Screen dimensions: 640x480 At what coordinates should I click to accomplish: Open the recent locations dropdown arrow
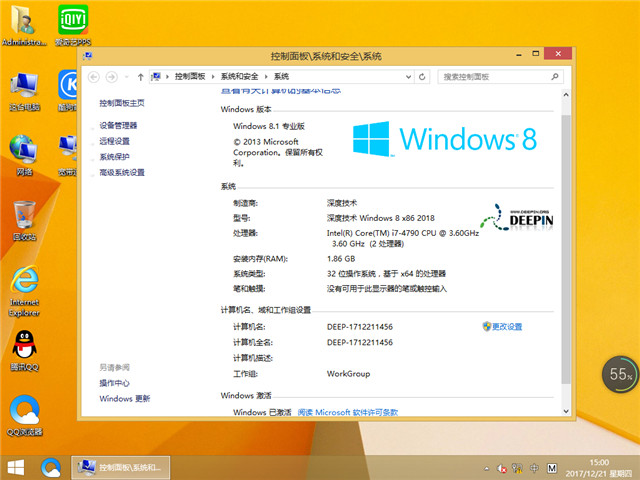(127, 77)
